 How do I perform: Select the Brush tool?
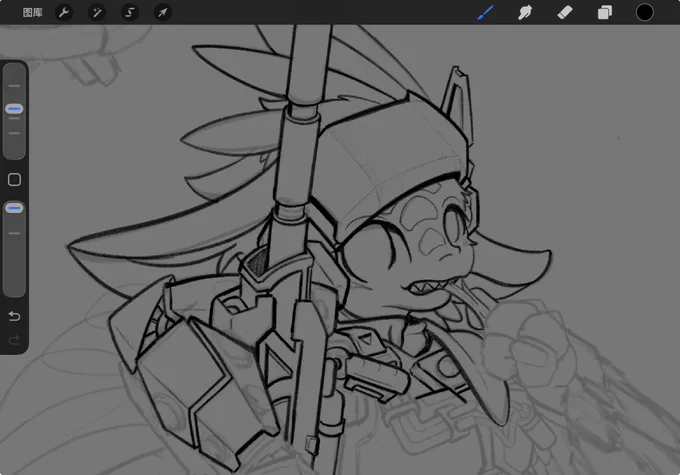coord(485,13)
